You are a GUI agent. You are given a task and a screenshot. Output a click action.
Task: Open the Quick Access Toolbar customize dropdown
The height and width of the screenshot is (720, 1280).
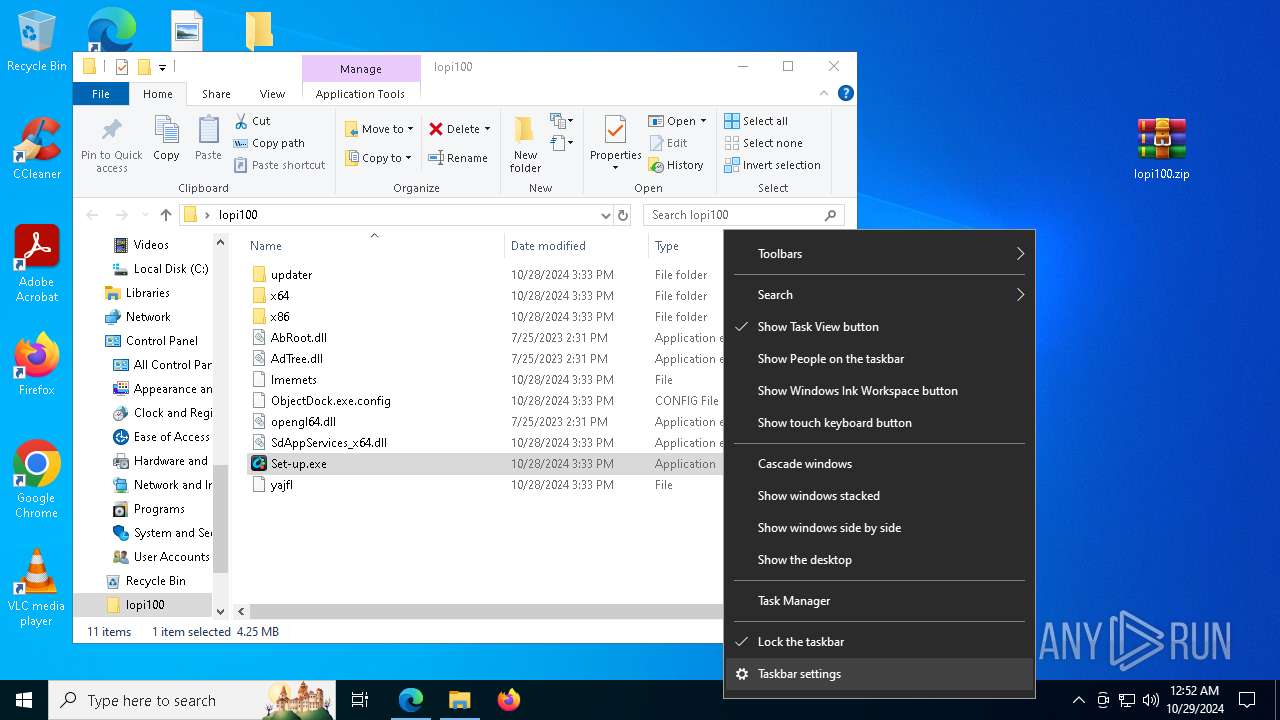pos(162,67)
